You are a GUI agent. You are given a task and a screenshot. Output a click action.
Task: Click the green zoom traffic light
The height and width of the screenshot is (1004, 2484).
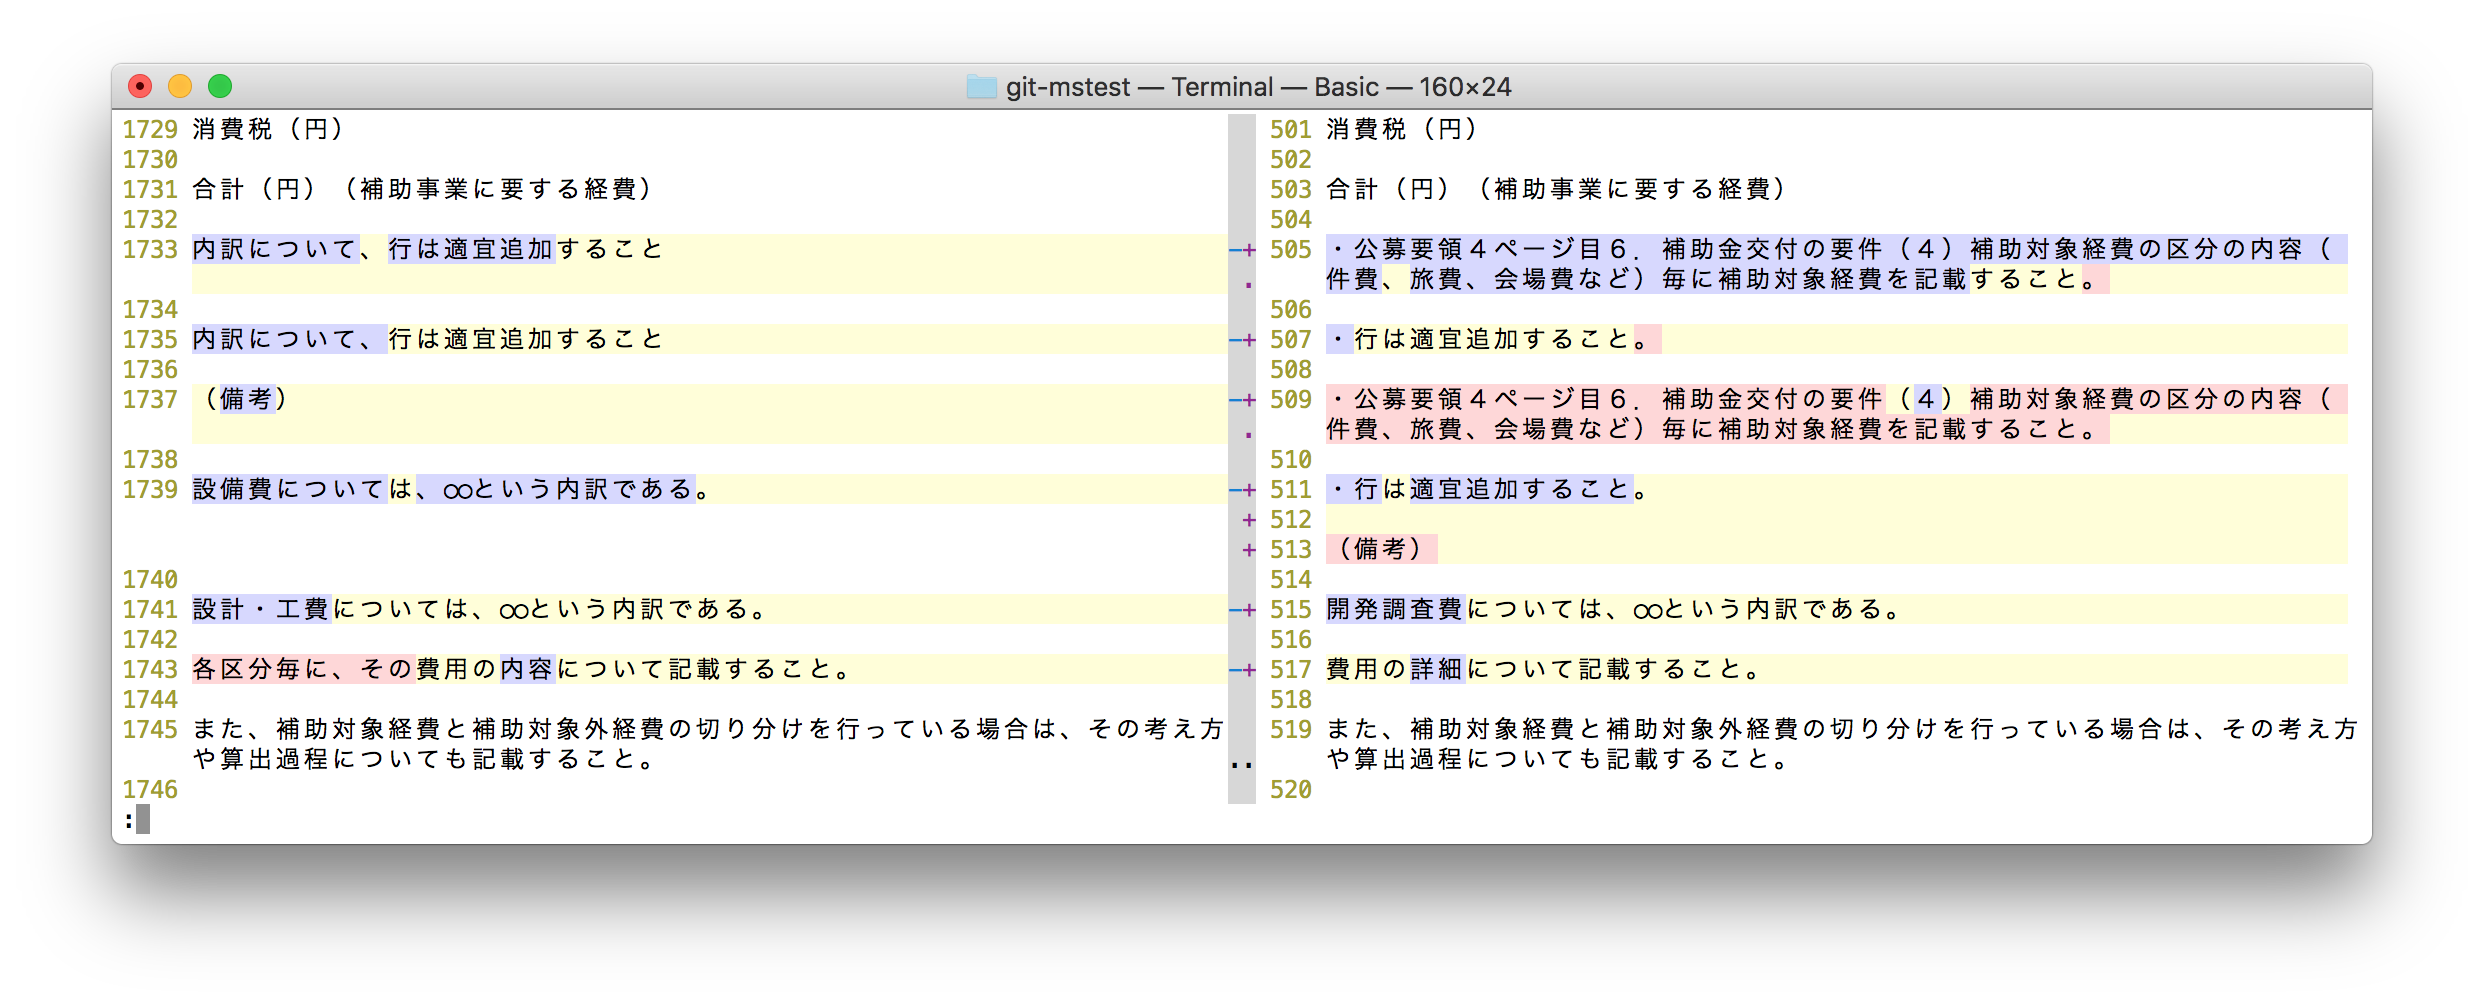pos(219,86)
